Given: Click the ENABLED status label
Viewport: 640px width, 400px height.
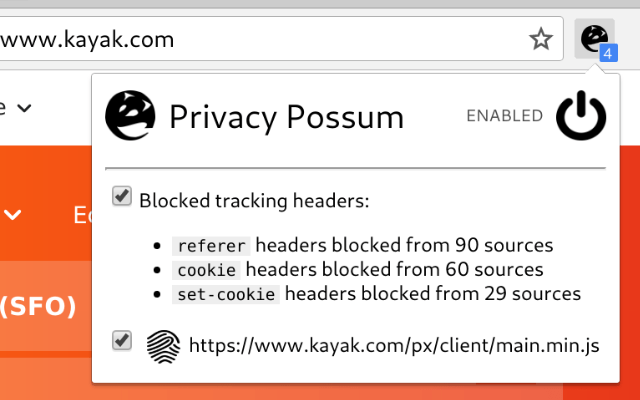Looking at the screenshot, I should pos(504,117).
